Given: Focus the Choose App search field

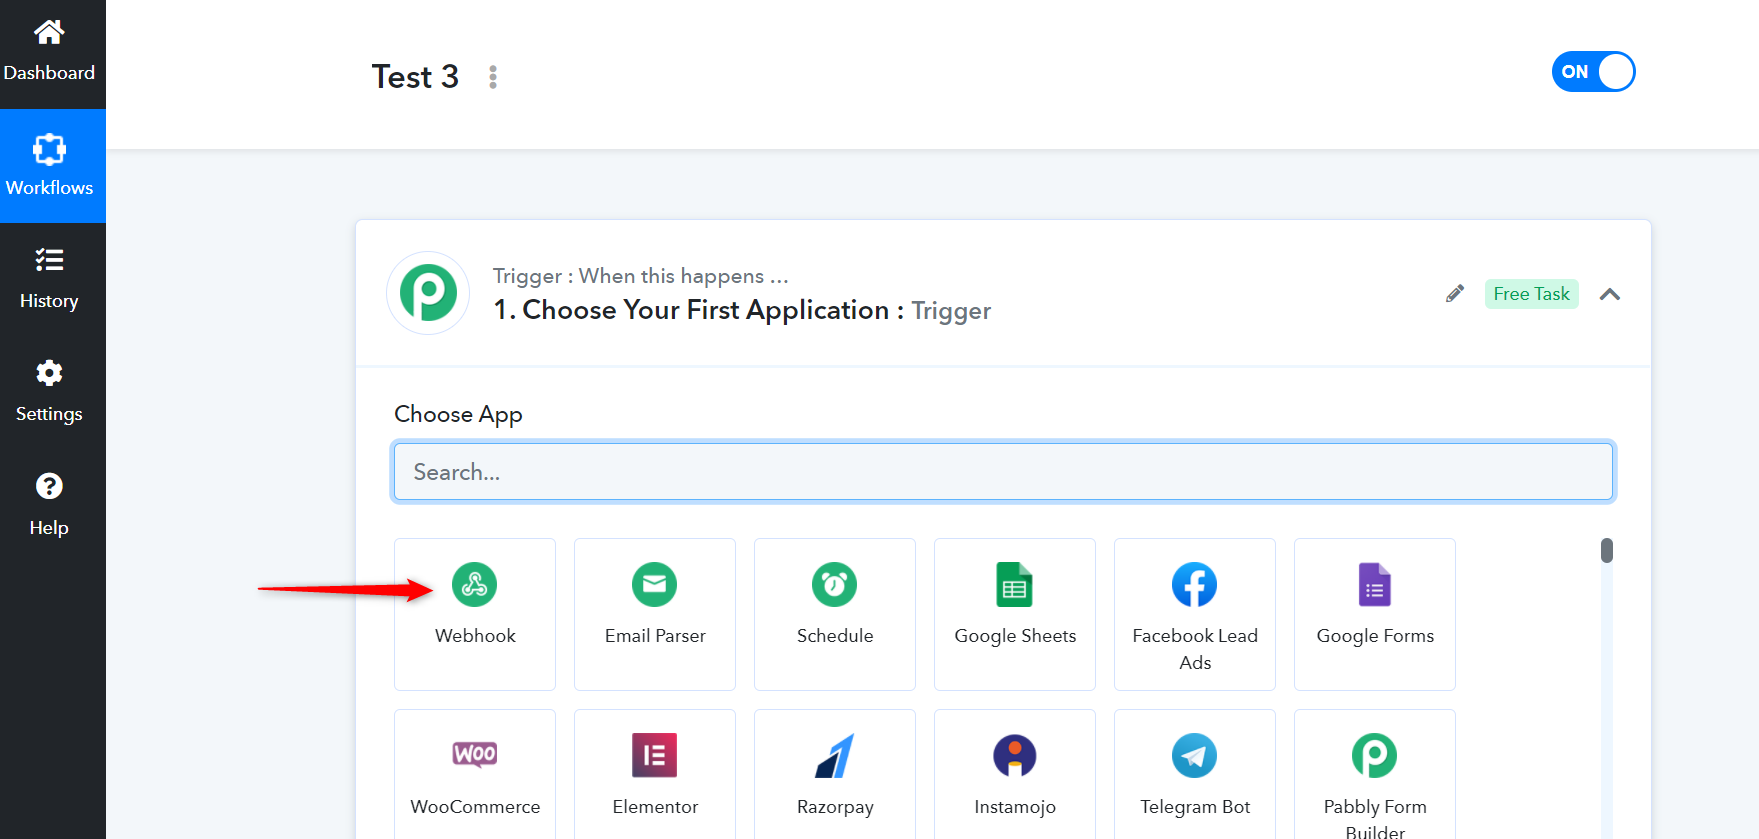Looking at the screenshot, I should click(x=1003, y=472).
